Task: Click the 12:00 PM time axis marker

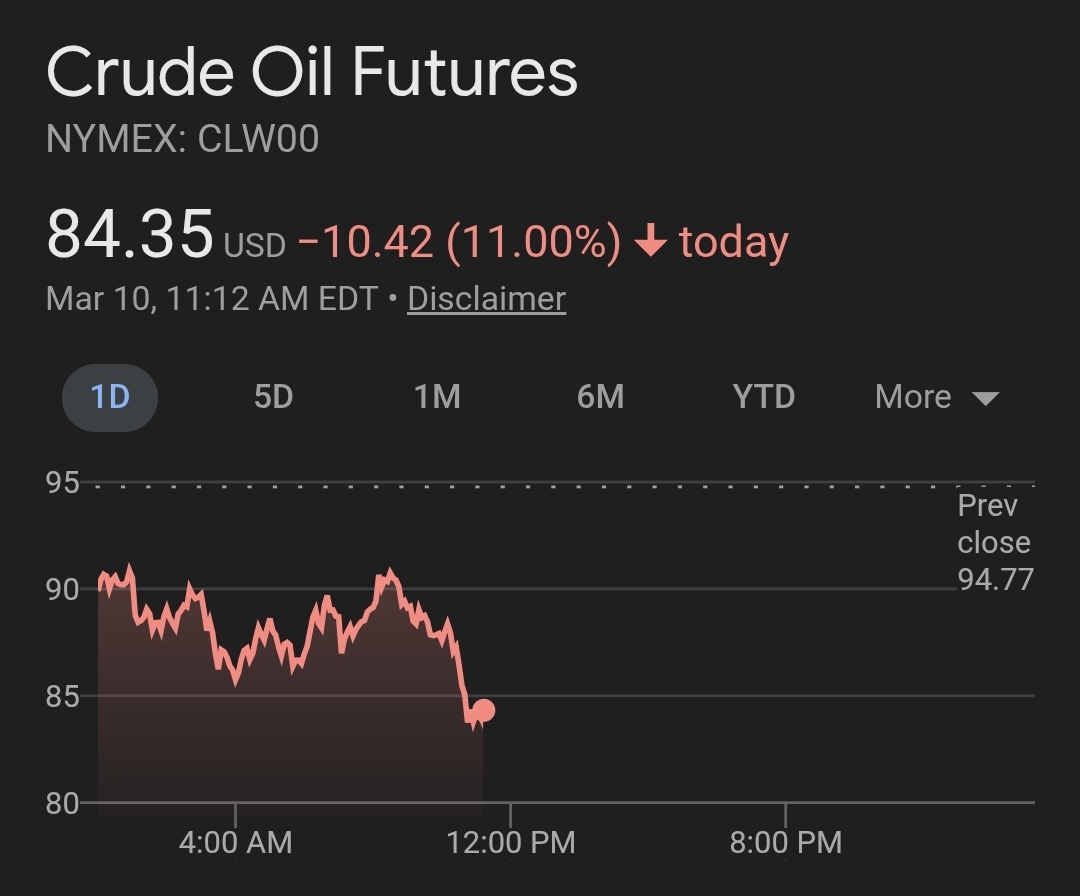Action: [511, 842]
